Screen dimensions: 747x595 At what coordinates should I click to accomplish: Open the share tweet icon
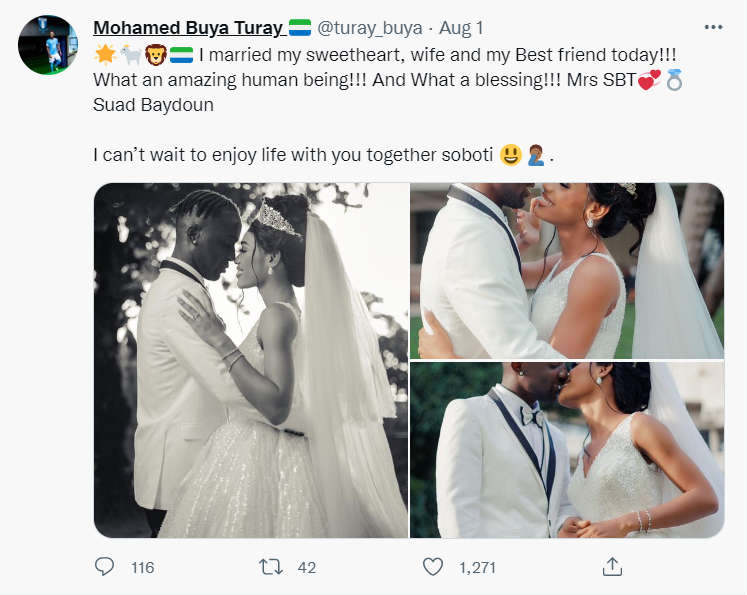click(613, 567)
